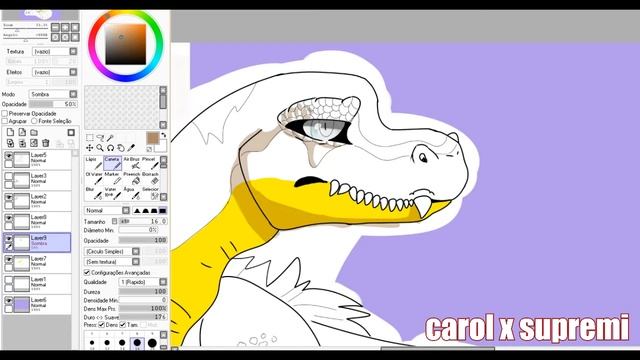Adjust Duro <-> Suave slider
The height and width of the screenshot is (360, 640).
tap(143, 317)
